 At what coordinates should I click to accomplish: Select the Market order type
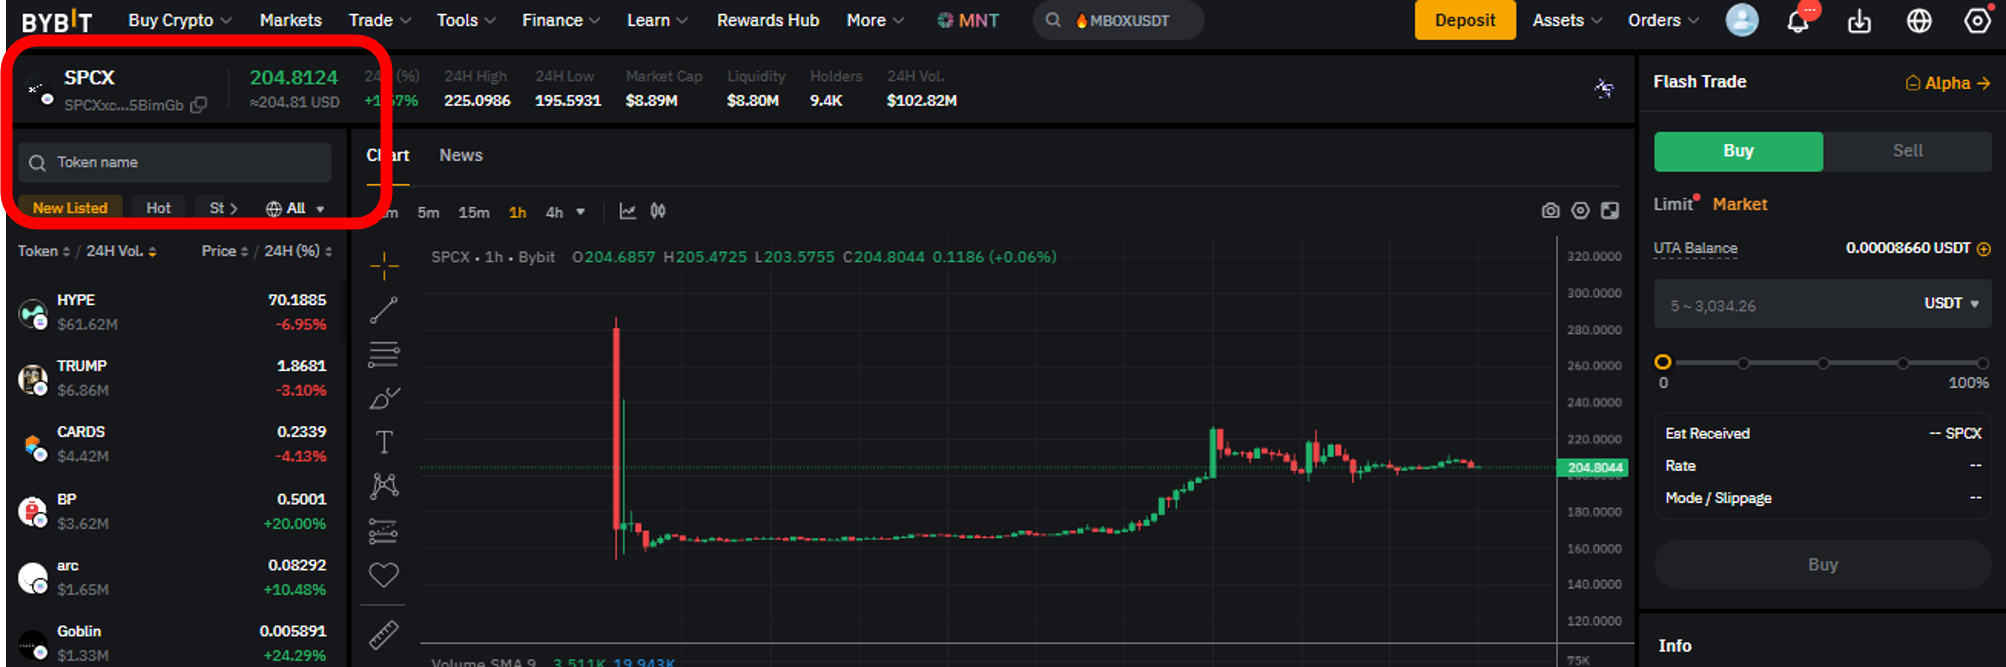[x=1740, y=204]
